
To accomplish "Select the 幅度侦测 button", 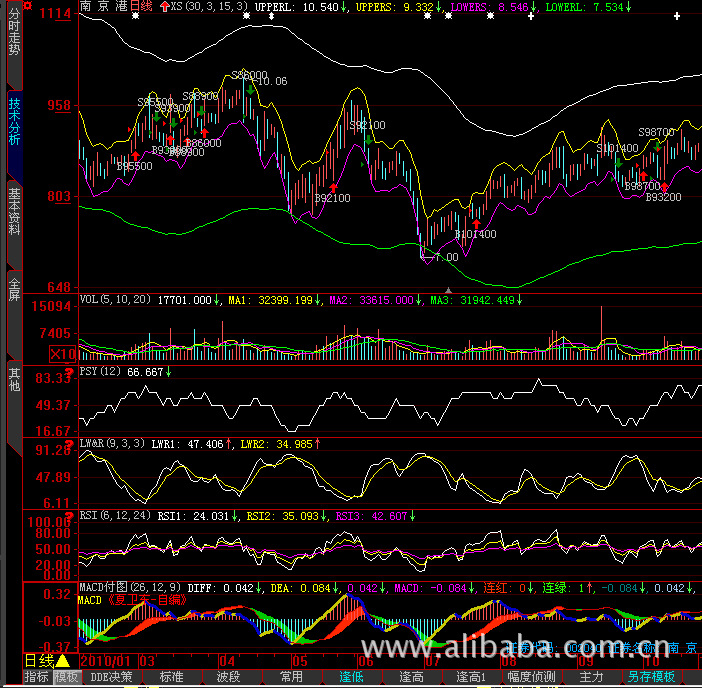I will point(531,677).
